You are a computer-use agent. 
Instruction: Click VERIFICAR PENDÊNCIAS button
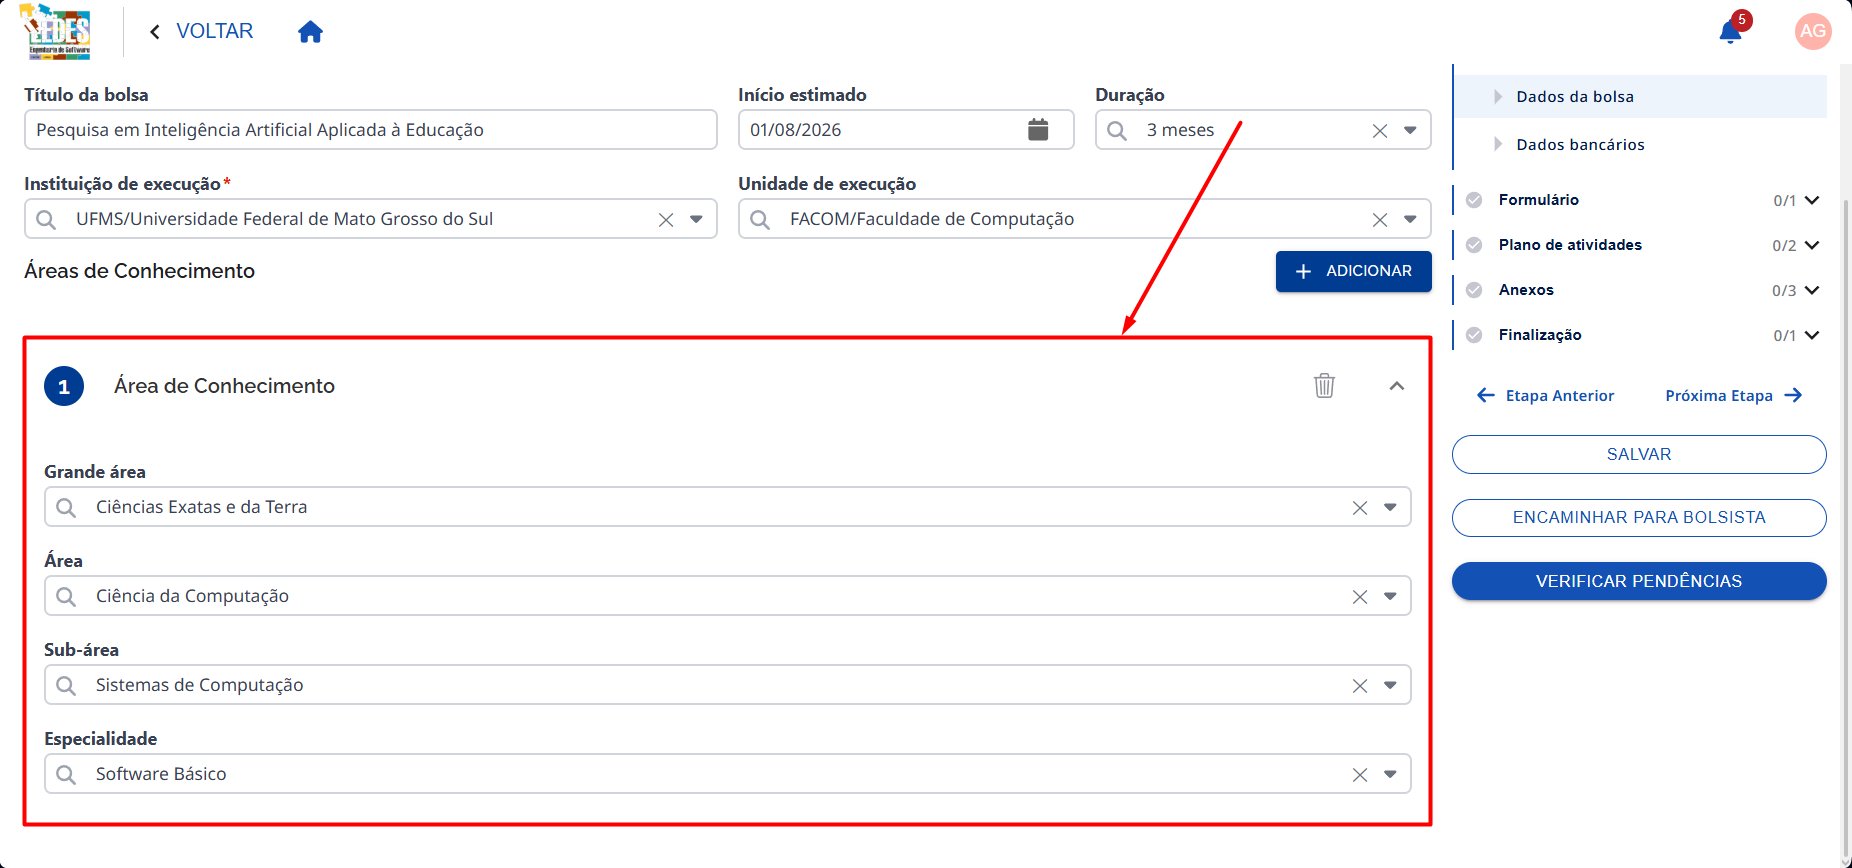click(1639, 581)
